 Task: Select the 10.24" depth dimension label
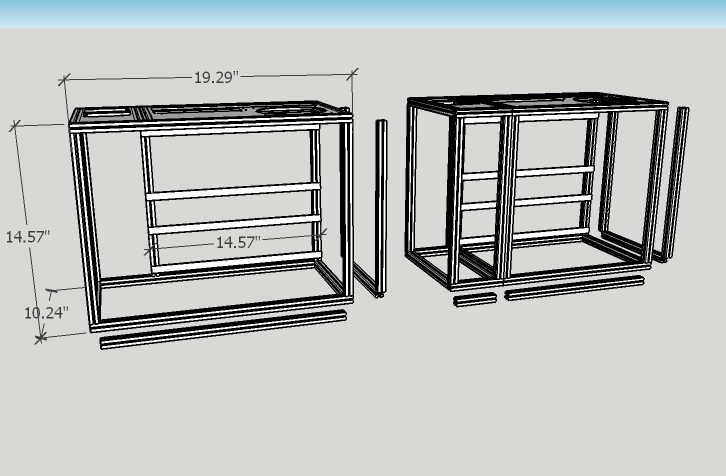pos(46,313)
